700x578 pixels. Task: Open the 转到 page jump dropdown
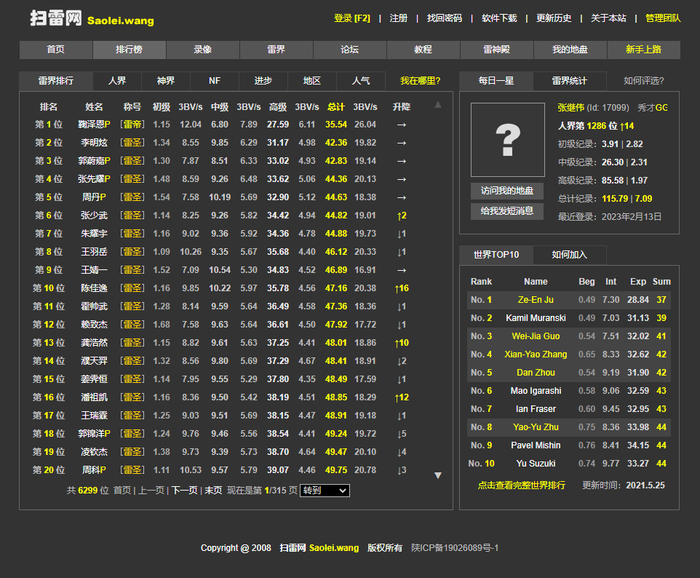pyautogui.click(x=325, y=490)
